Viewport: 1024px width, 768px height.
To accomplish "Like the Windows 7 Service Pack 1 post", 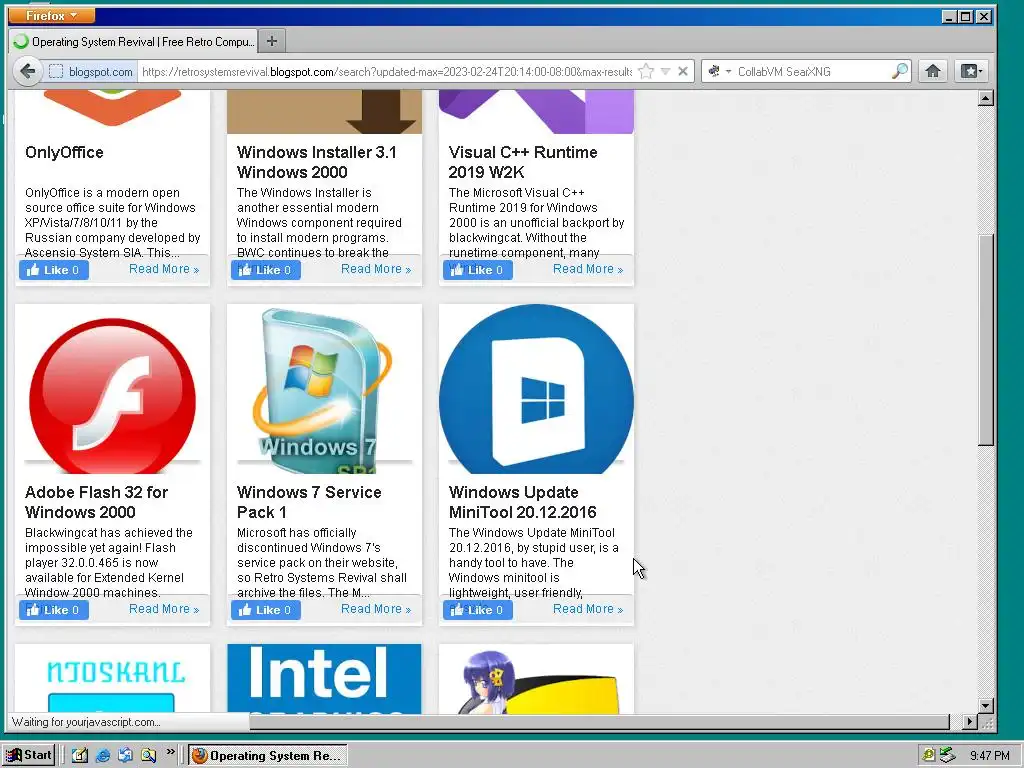I will coord(266,610).
